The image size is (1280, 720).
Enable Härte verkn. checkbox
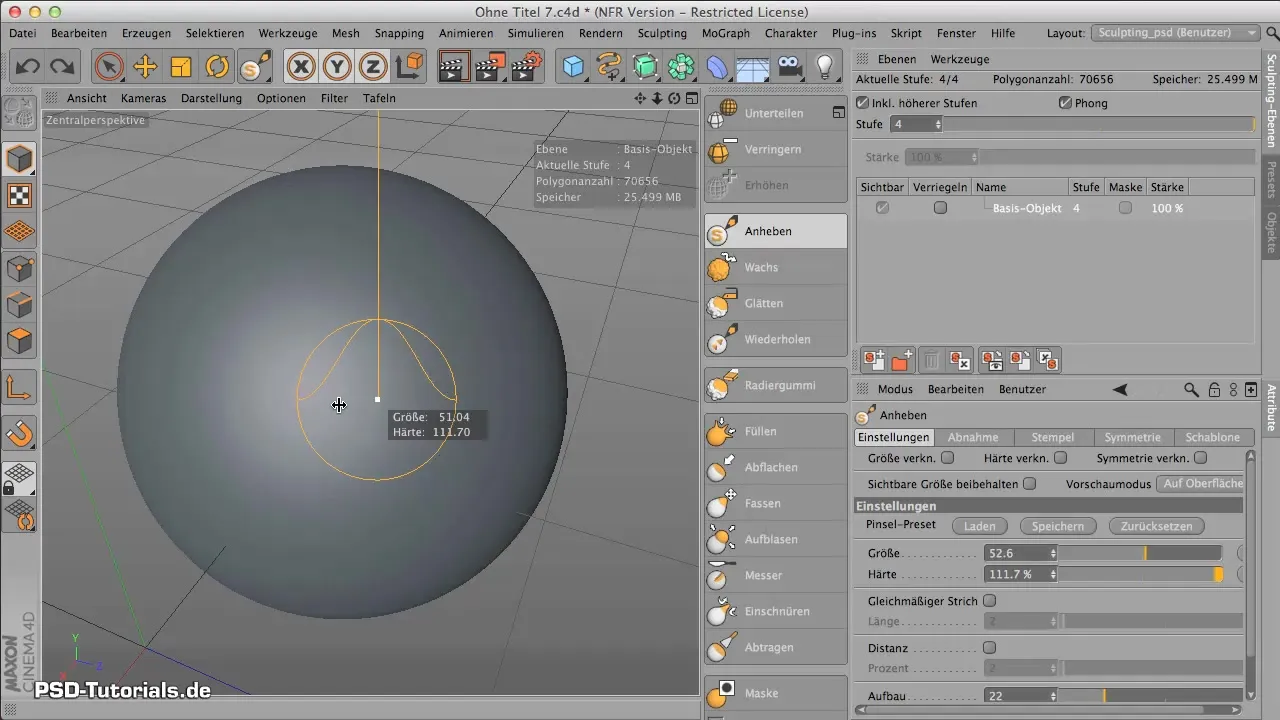pos(1061,458)
